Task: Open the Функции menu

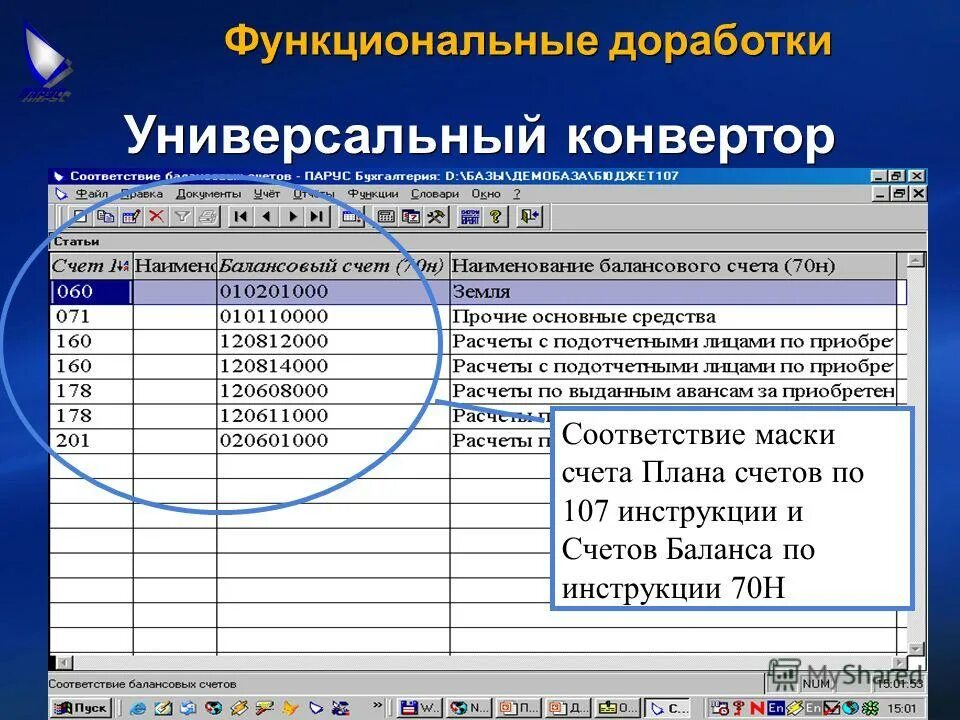Action: (x=373, y=194)
